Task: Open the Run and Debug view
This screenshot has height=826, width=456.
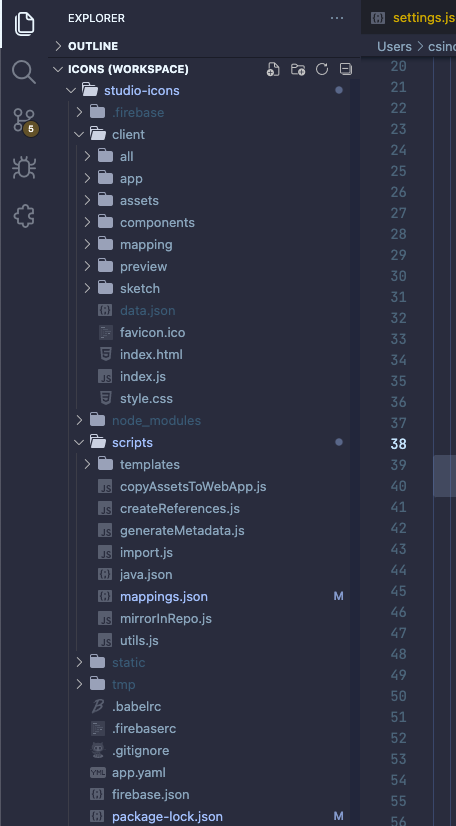Action: (x=24, y=168)
